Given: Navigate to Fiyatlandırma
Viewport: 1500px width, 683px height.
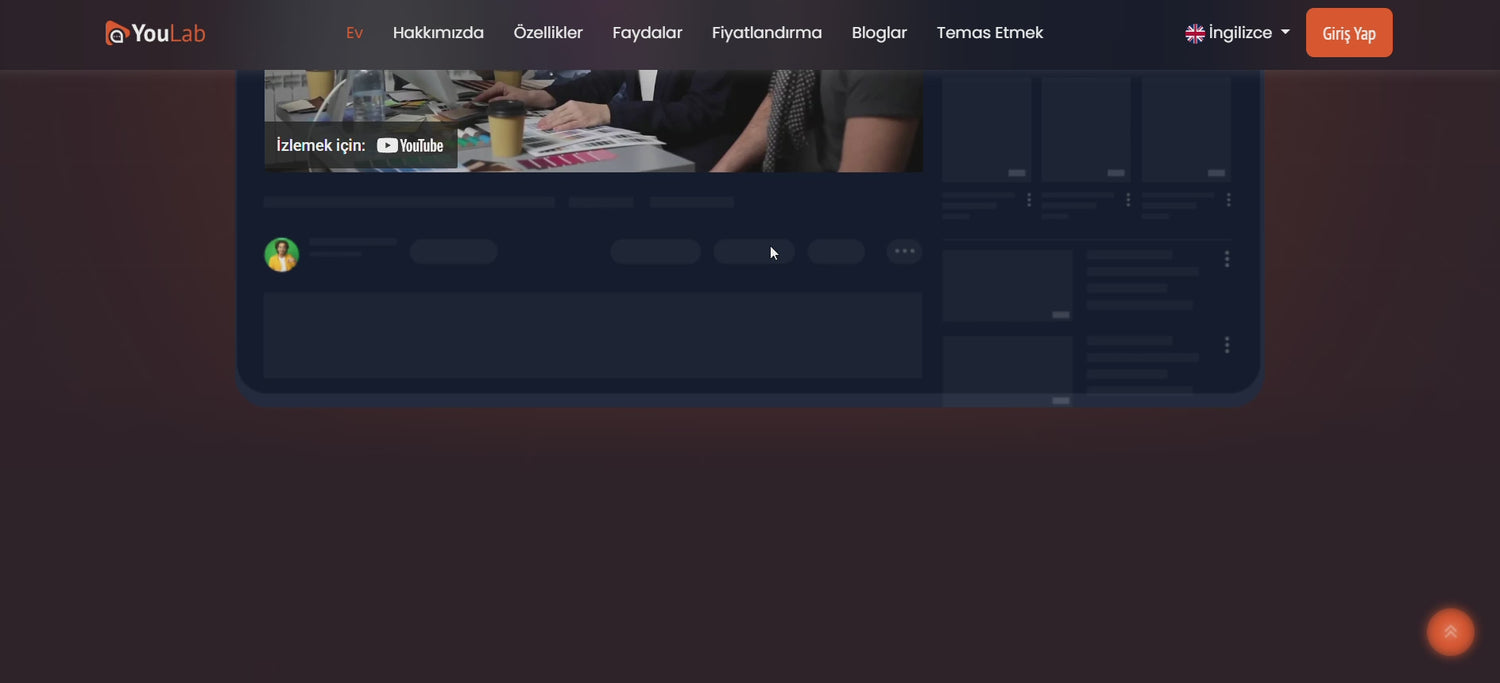Looking at the screenshot, I should [767, 33].
